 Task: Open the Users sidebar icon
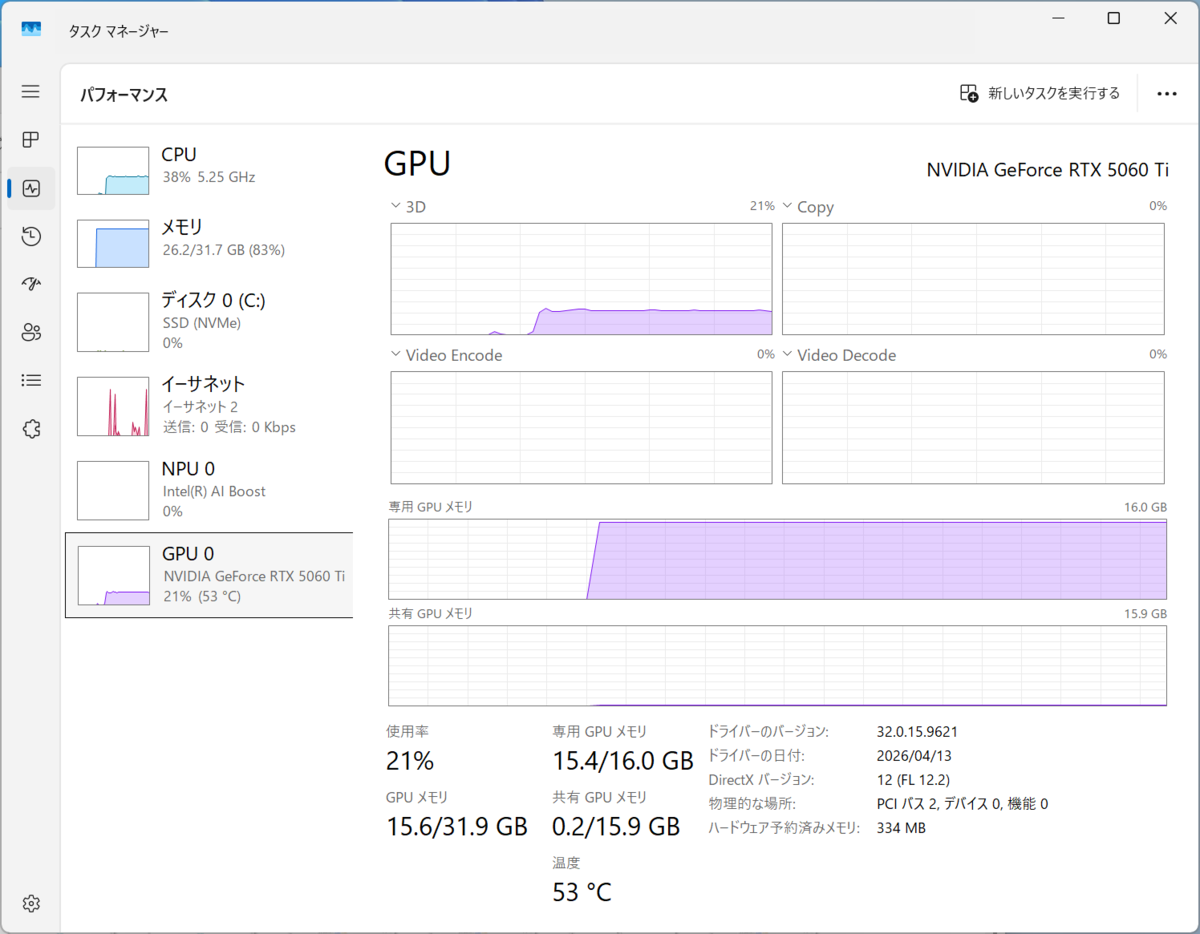click(31, 332)
